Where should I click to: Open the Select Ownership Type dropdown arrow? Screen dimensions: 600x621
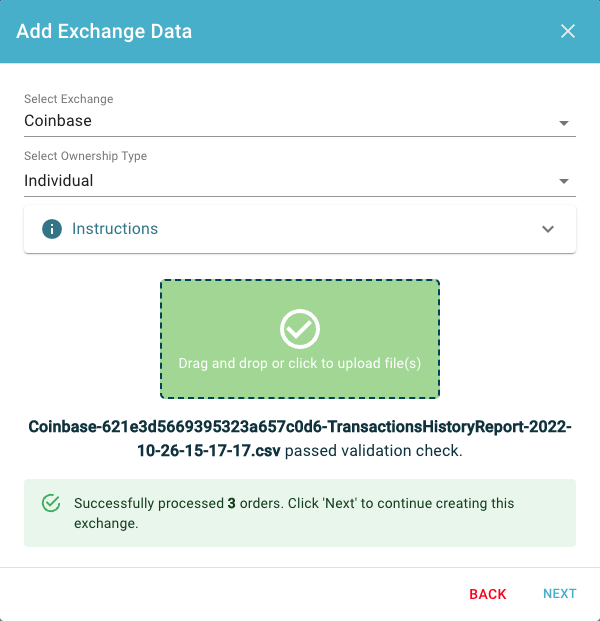click(x=564, y=181)
